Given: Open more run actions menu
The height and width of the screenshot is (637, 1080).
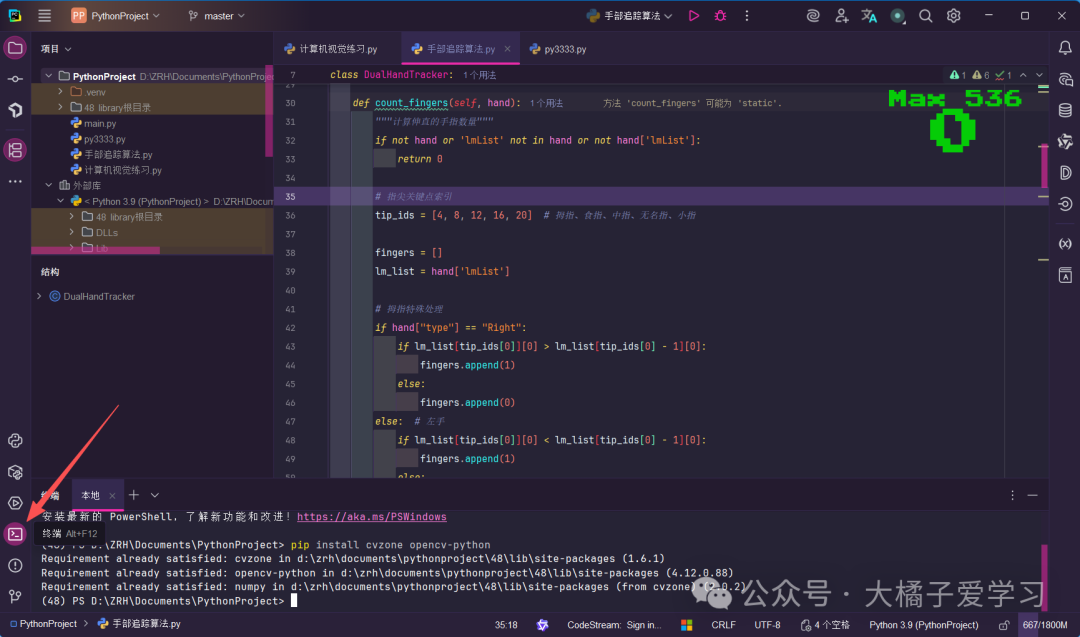Looking at the screenshot, I should pyautogui.click(x=747, y=16).
